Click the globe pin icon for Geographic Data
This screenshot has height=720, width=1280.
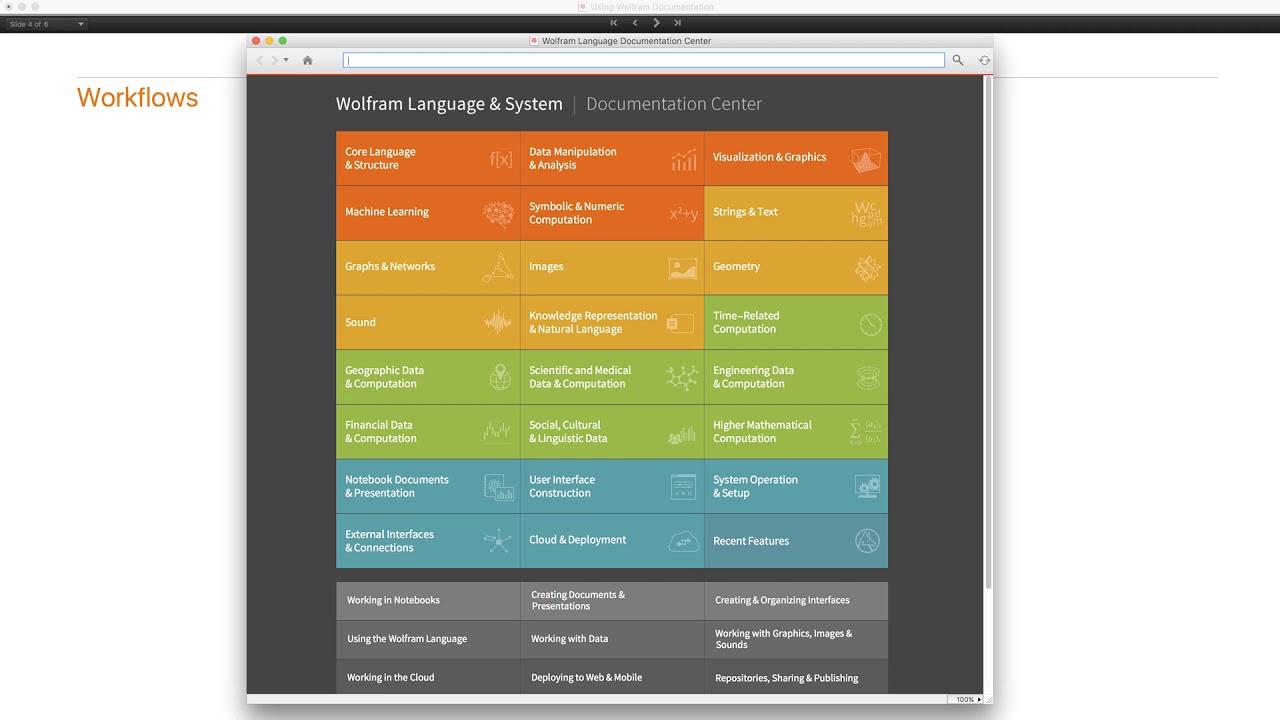tap(500, 377)
